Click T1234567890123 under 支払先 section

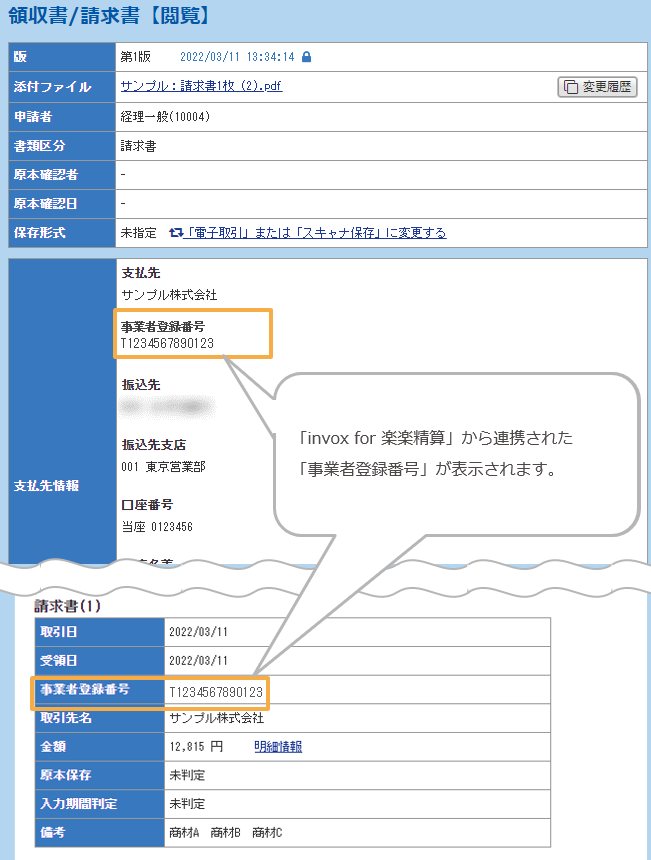point(167,343)
